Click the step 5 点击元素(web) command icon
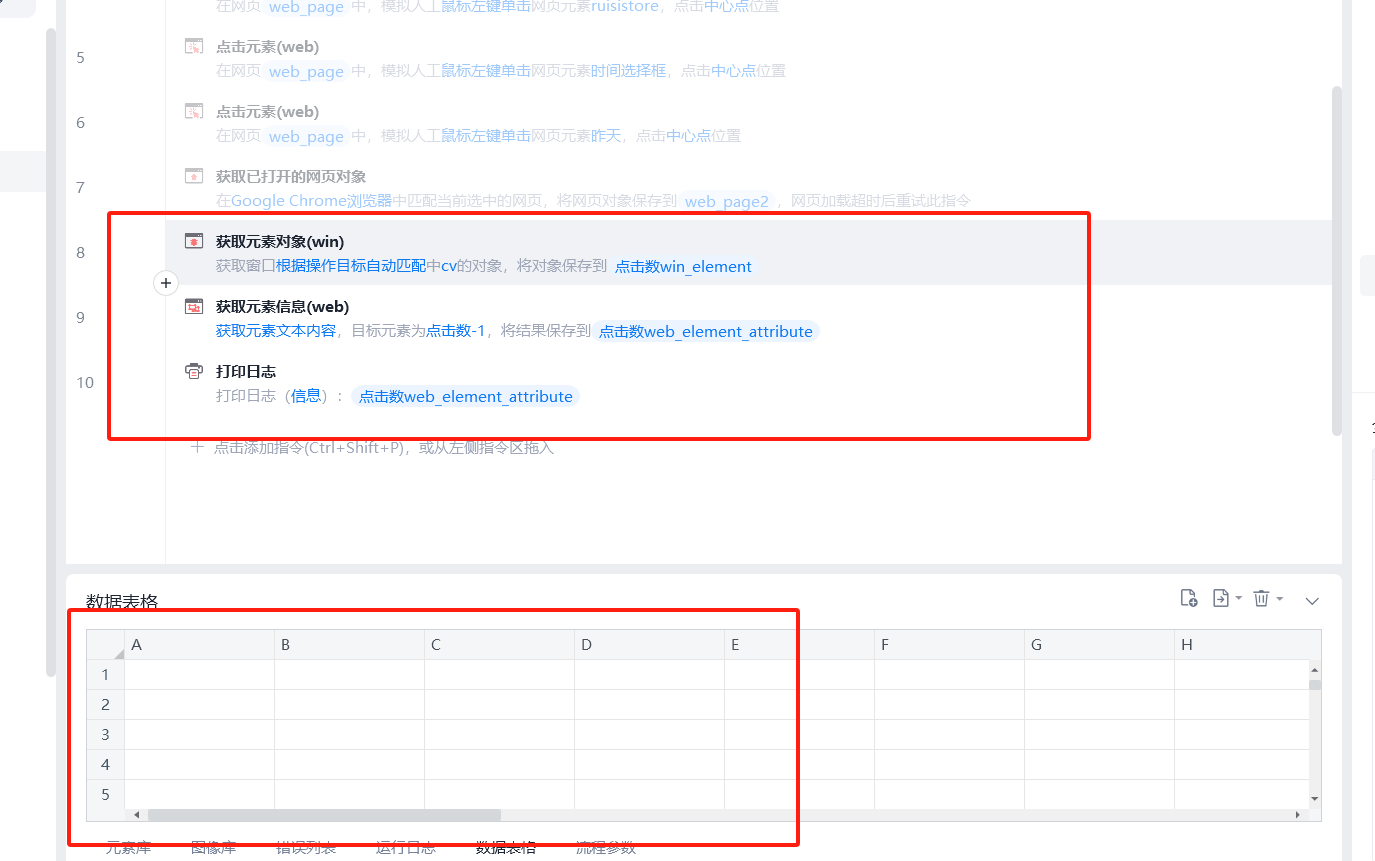This screenshot has width=1375, height=861. tap(194, 46)
